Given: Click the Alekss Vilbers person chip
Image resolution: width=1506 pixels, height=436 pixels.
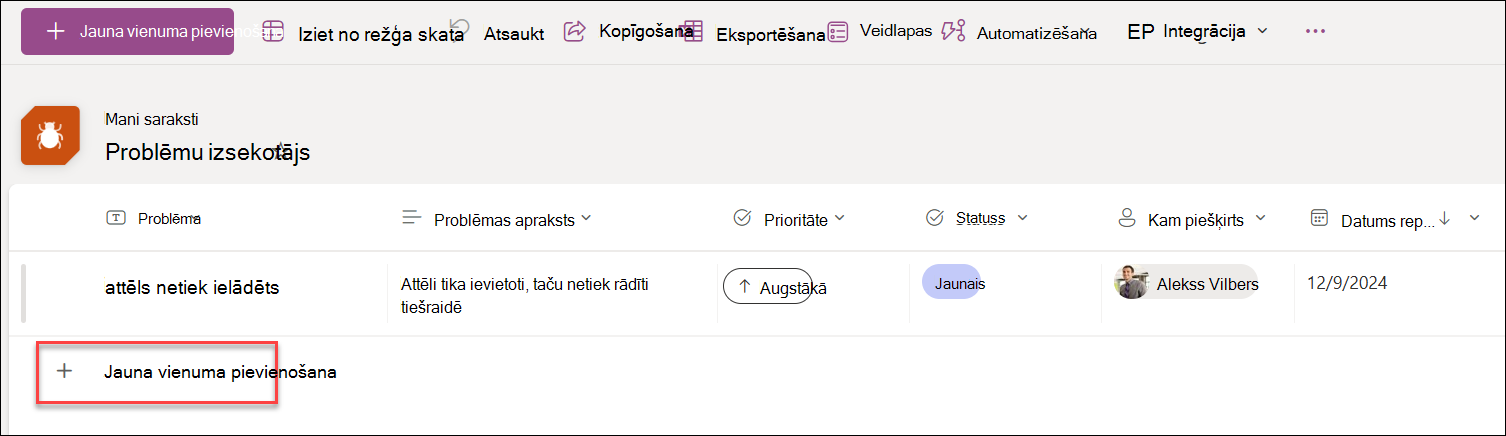Looking at the screenshot, I should click(x=1186, y=283).
